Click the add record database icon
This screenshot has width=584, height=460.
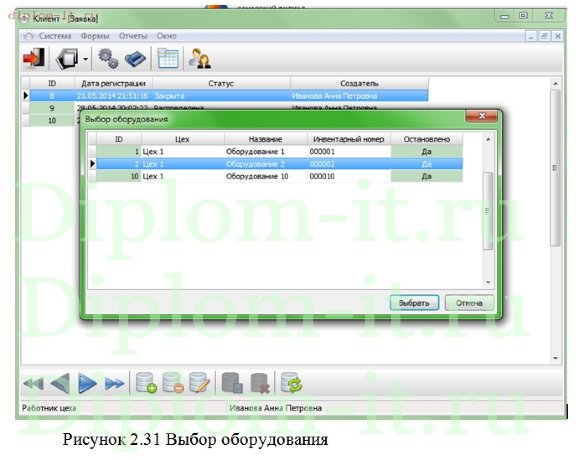(146, 383)
